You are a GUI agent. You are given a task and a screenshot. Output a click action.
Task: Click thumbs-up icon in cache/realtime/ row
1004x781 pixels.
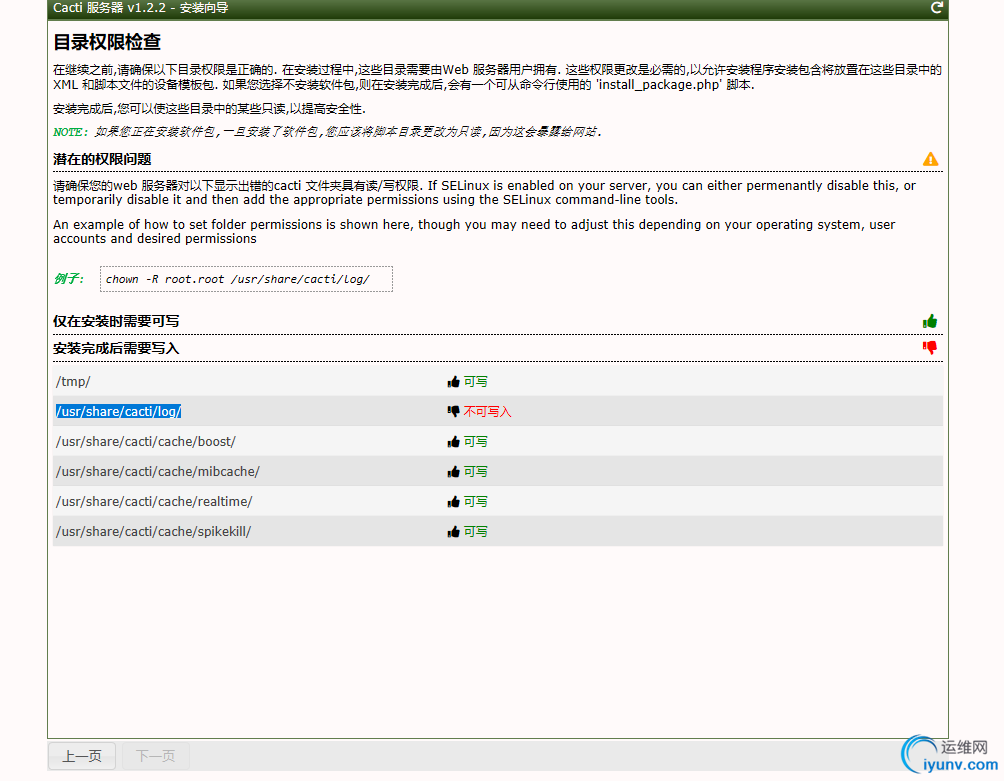tap(453, 502)
